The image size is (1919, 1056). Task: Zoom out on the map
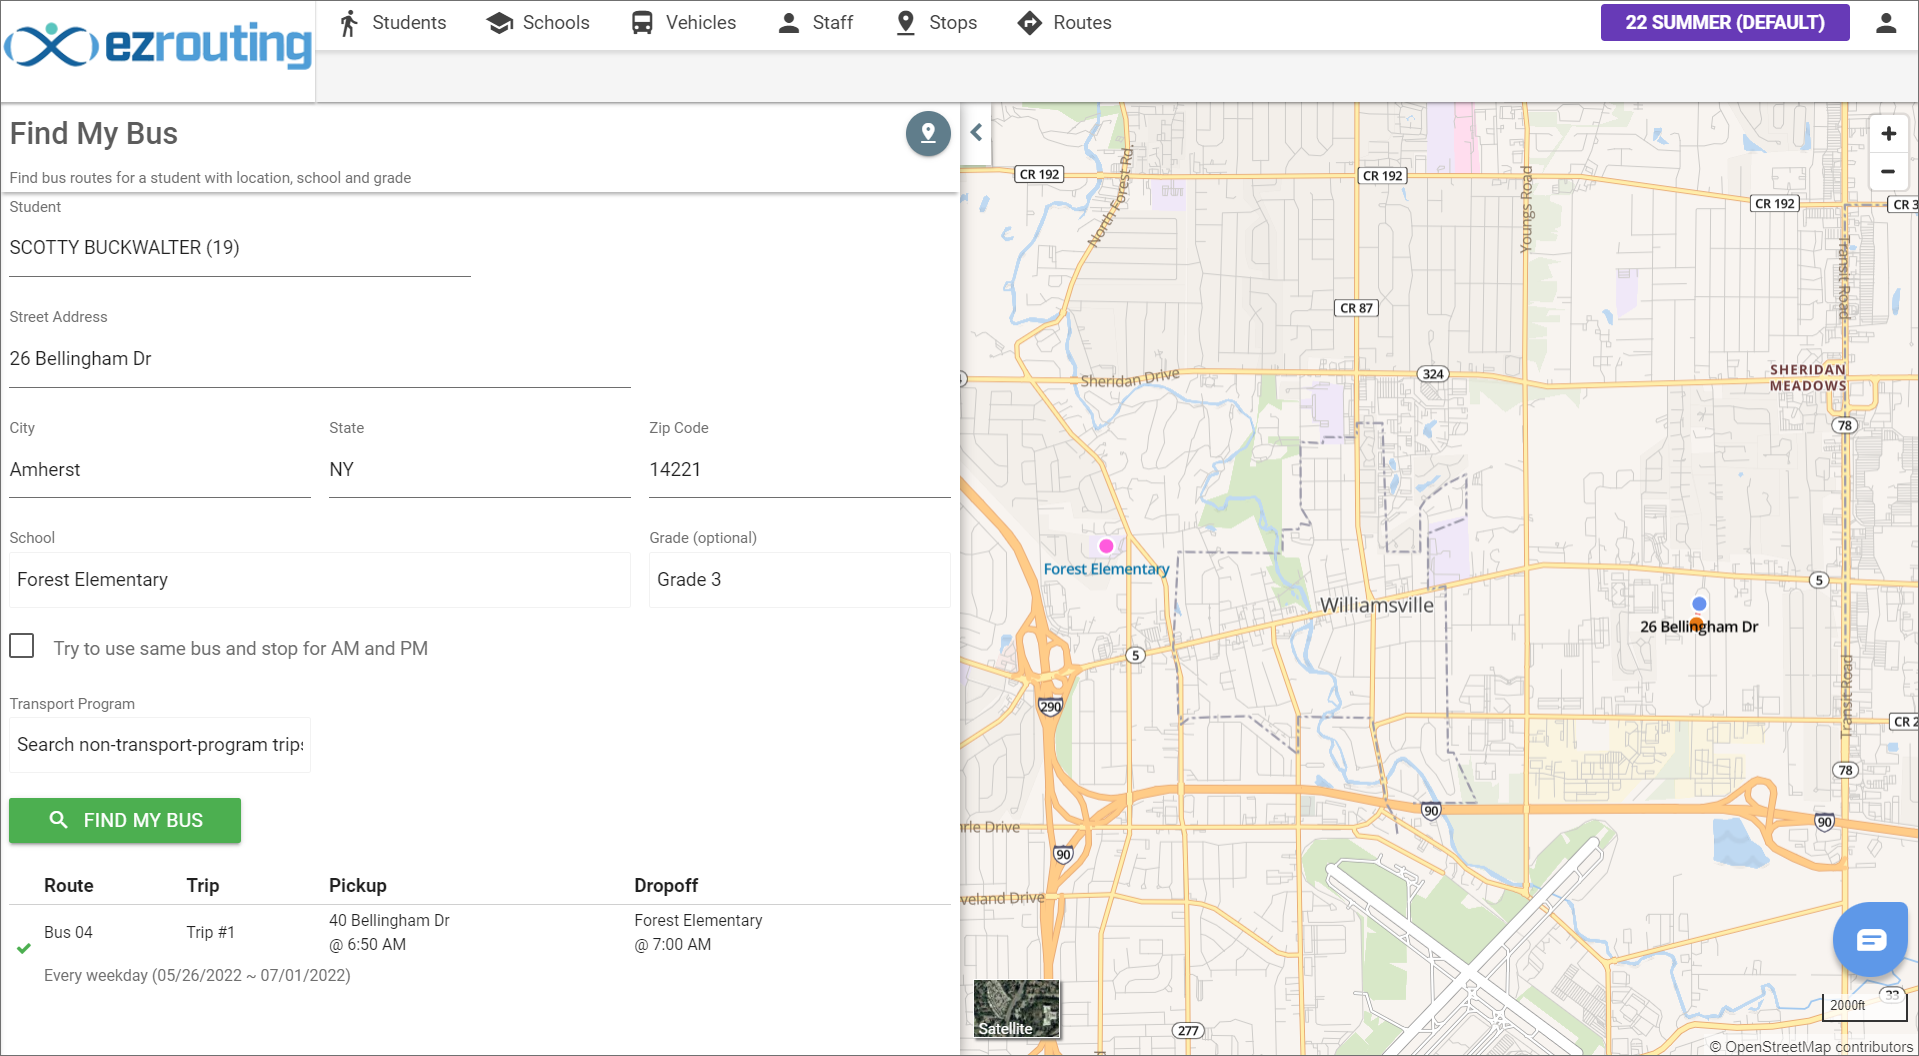[x=1888, y=172]
